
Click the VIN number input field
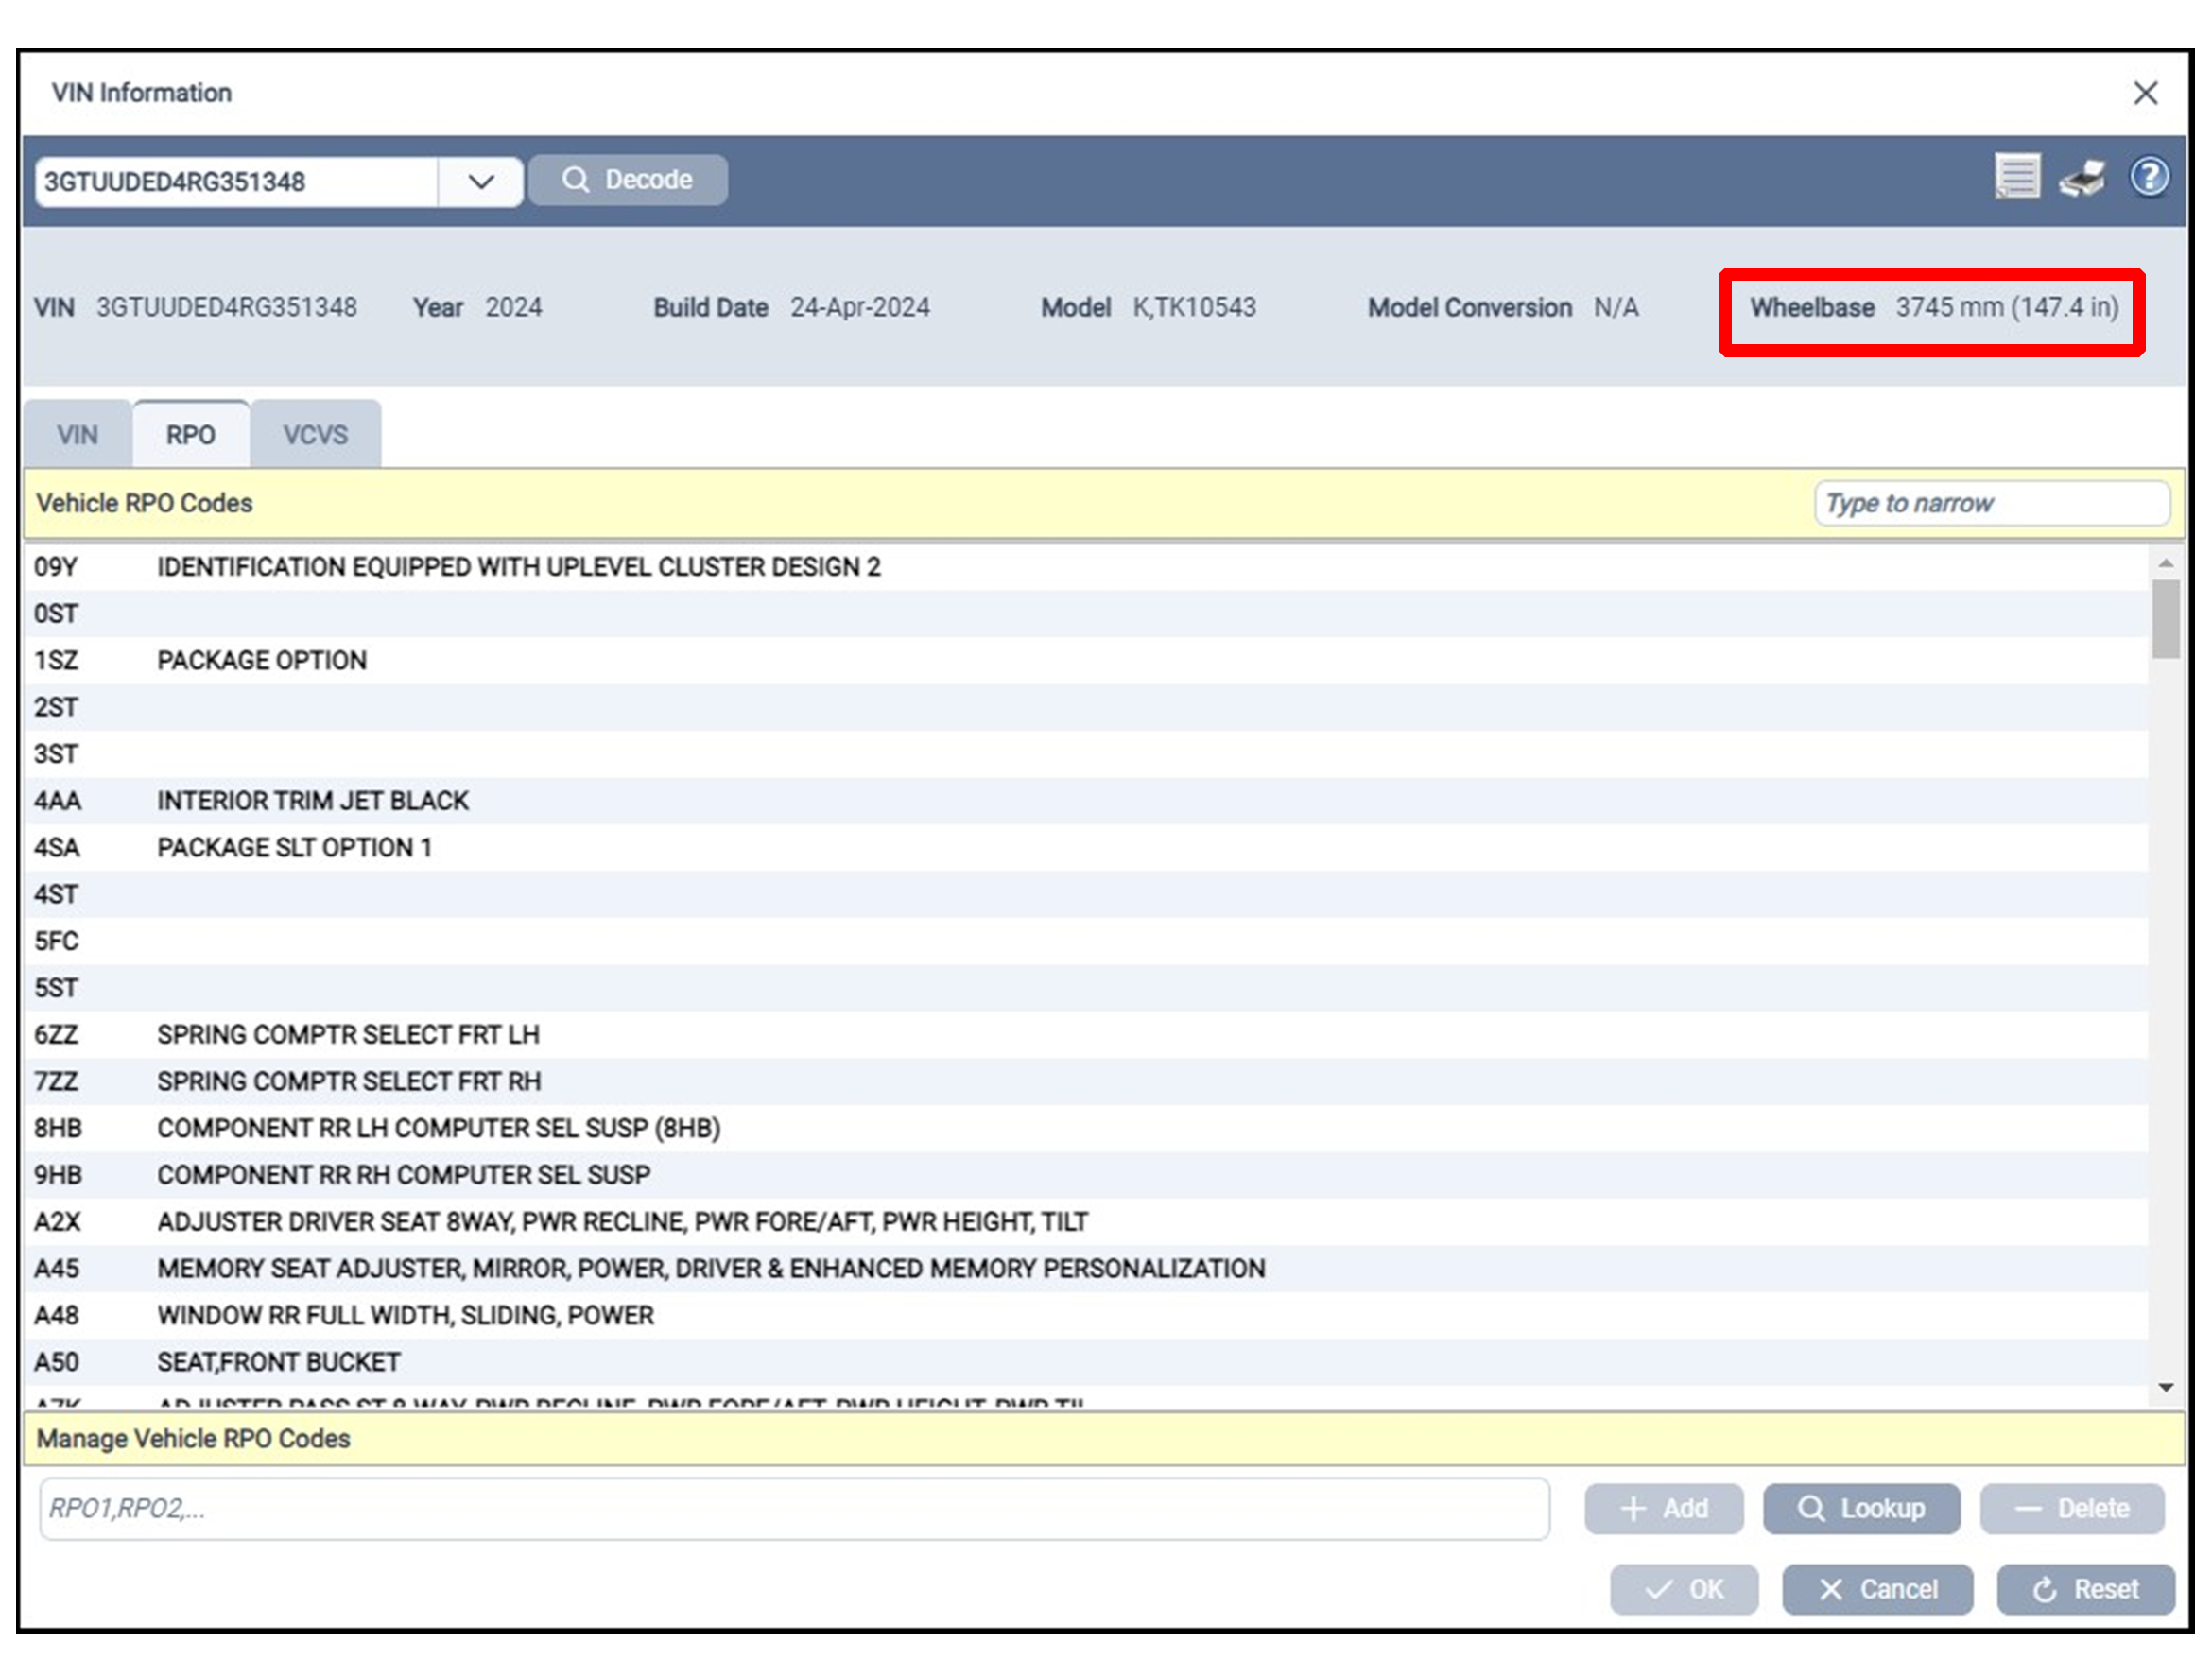click(x=235, y=182)
